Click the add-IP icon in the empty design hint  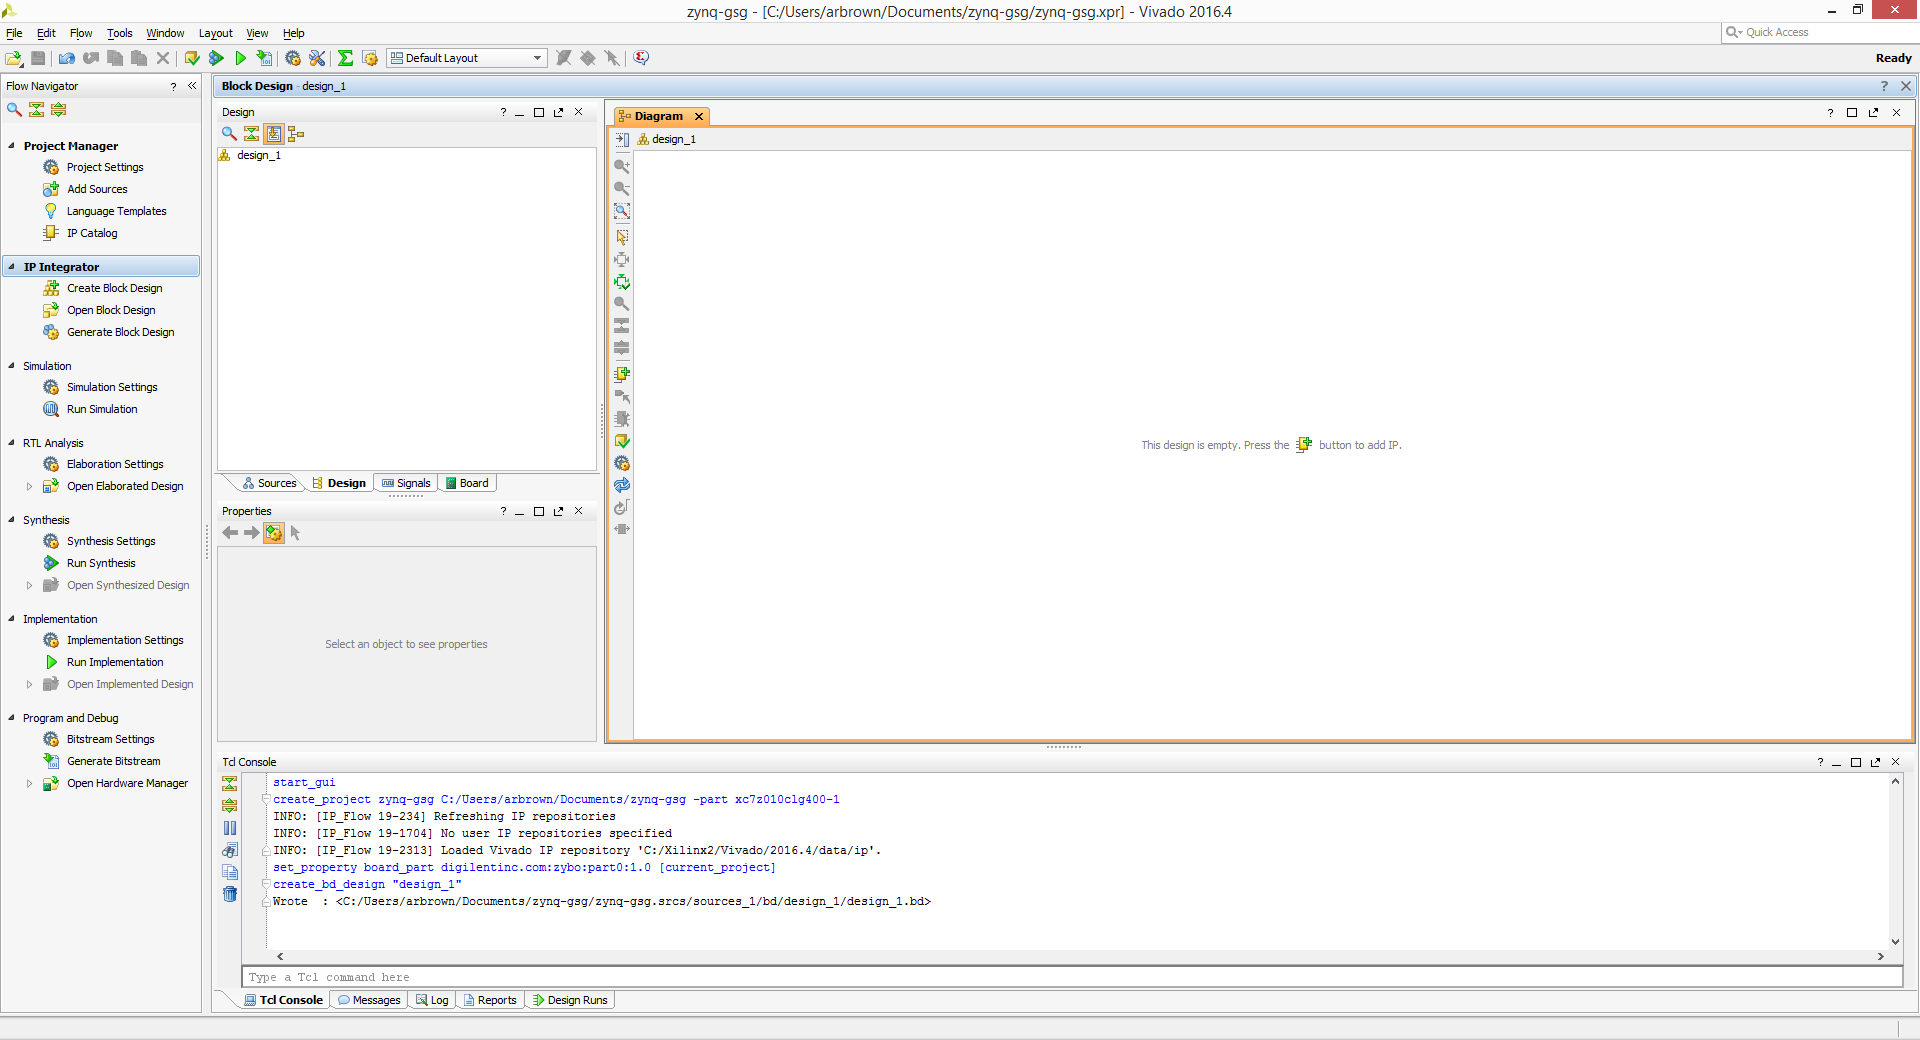point(1304,445)
